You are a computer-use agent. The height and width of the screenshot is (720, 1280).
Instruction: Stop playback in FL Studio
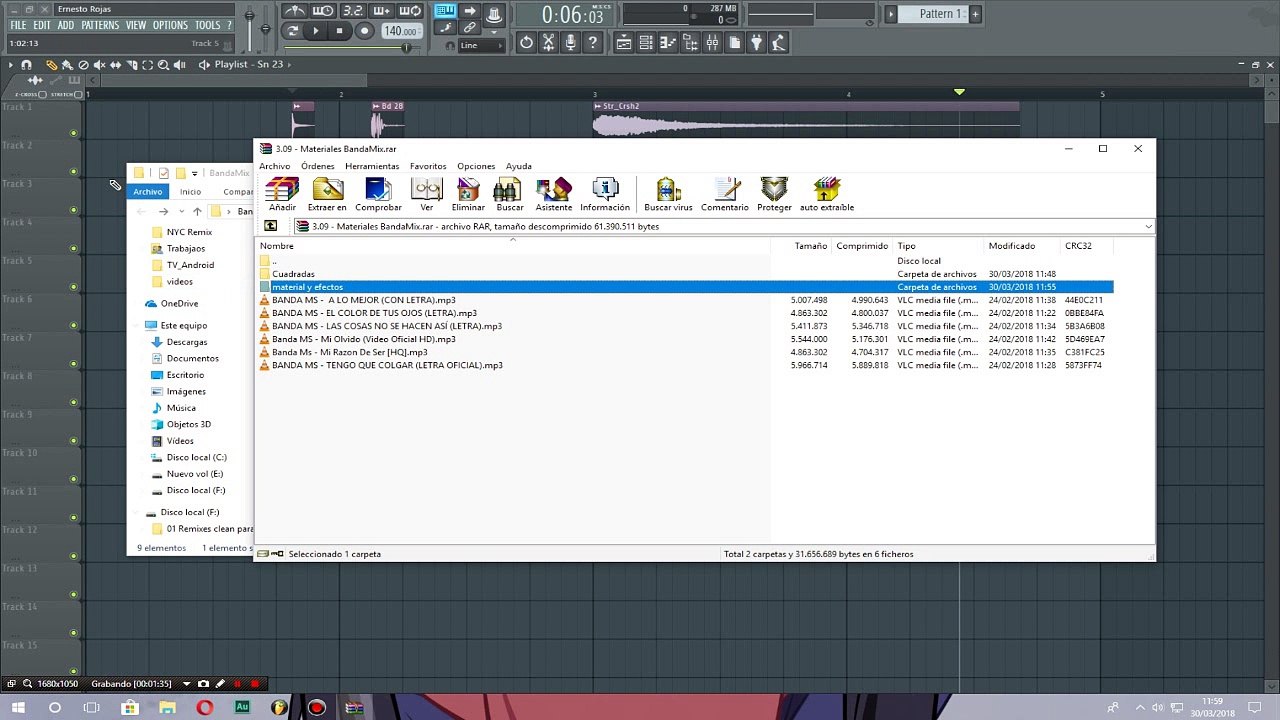tap(340, 31)
